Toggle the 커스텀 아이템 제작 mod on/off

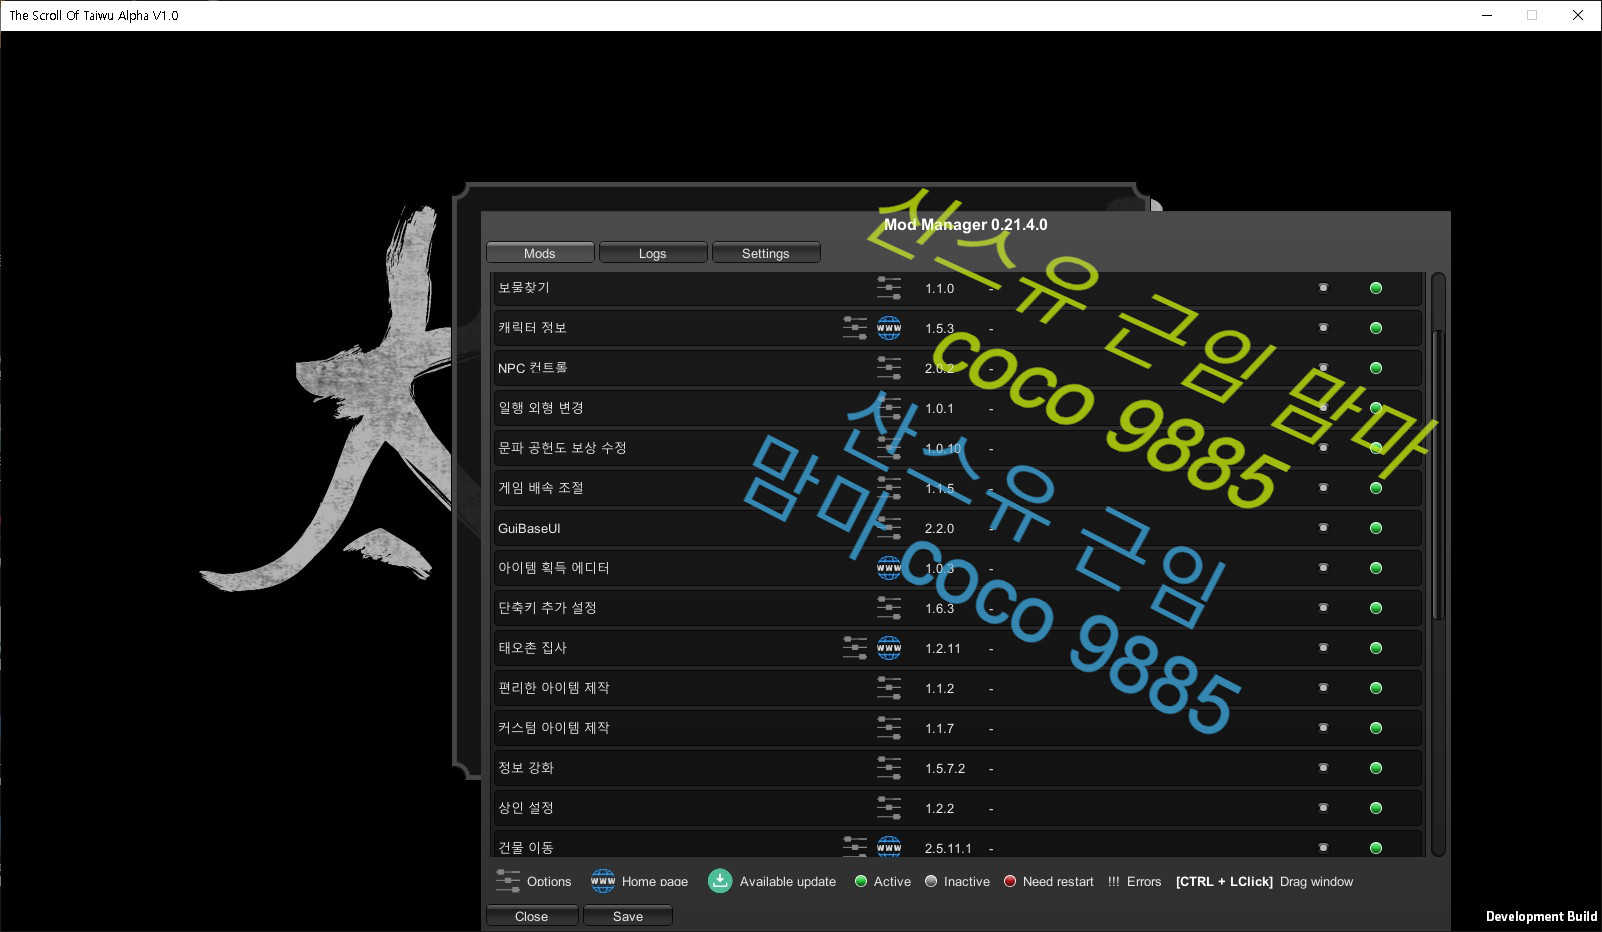pyautogui.click(x=1323, y=728)
